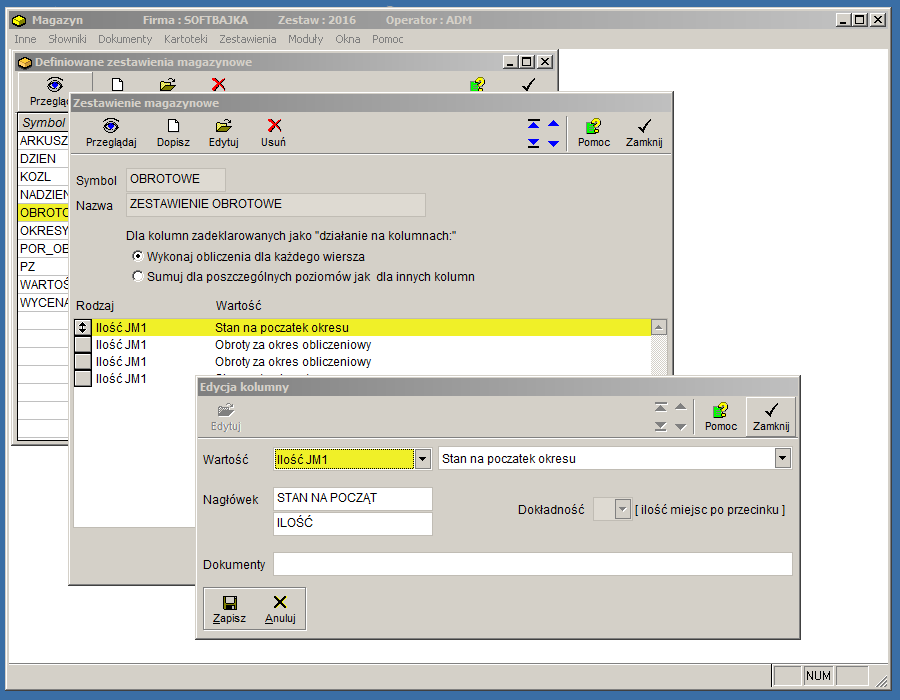This screenshot has height=700, width=900.
Task: Click the 'STAN NA POCZĄT' Nagłówek field
Action: click(x=353, y=499)
